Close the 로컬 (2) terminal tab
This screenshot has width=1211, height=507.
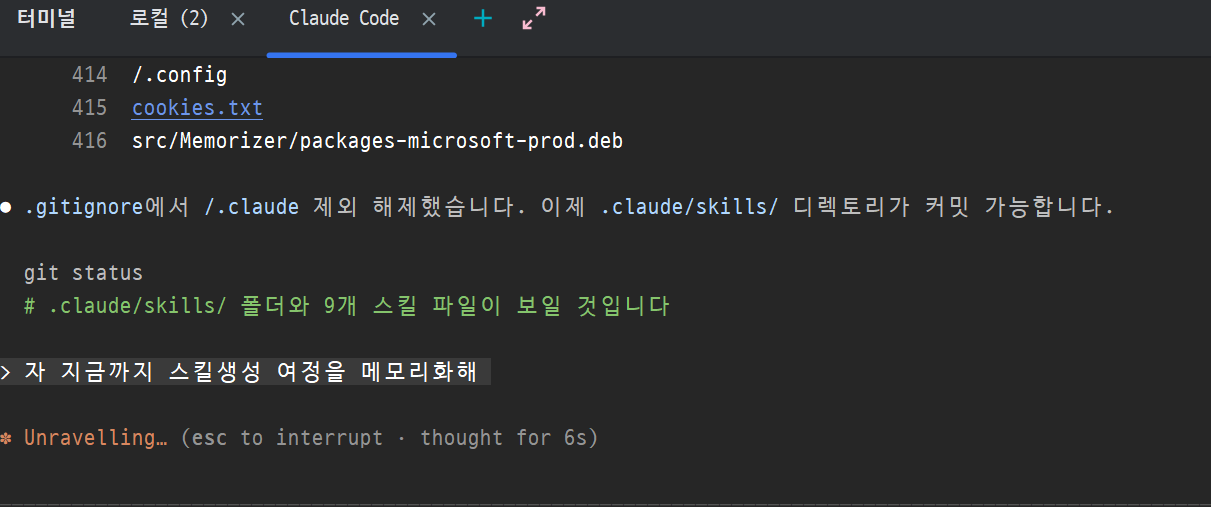238,19
